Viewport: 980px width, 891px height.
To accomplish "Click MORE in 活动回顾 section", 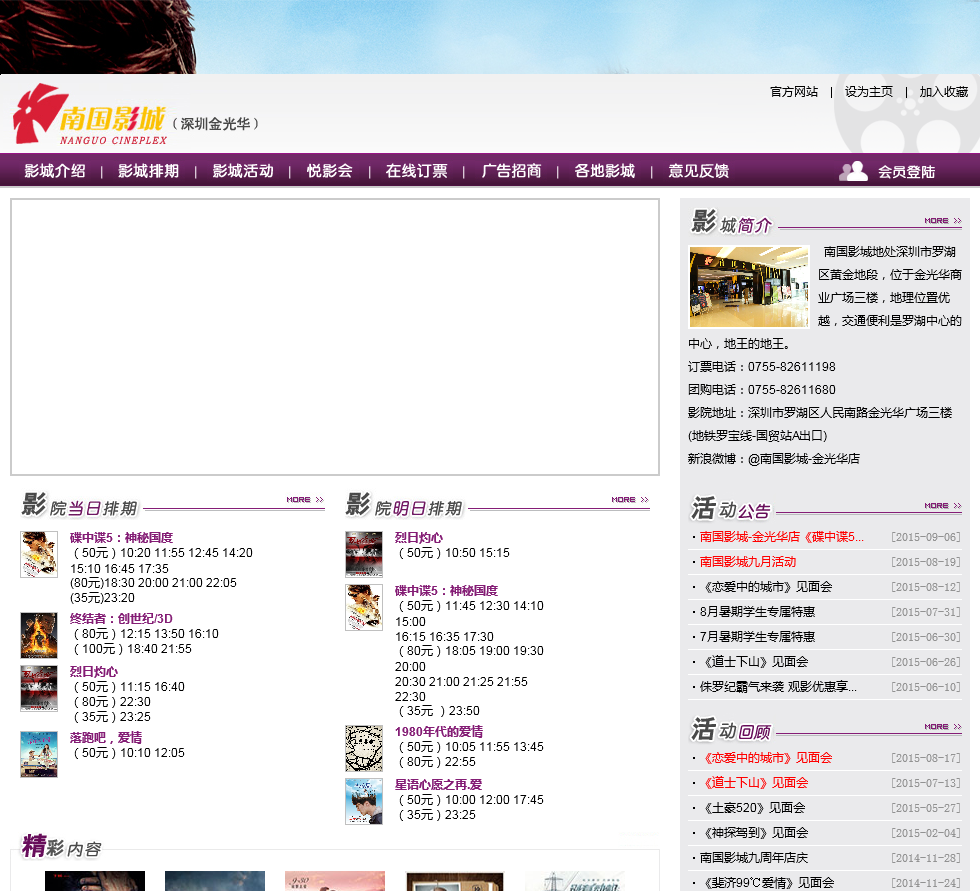I will 942,727.
